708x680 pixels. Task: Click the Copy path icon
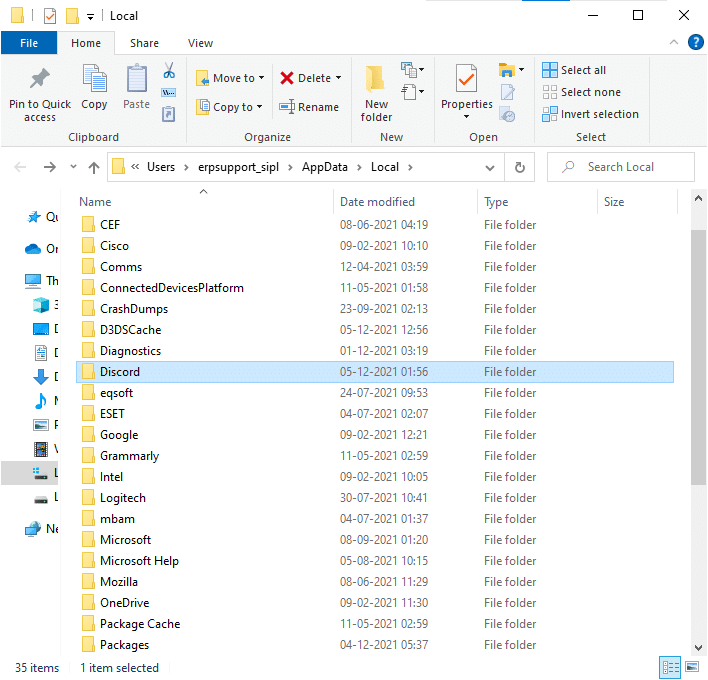coord(169,93)
